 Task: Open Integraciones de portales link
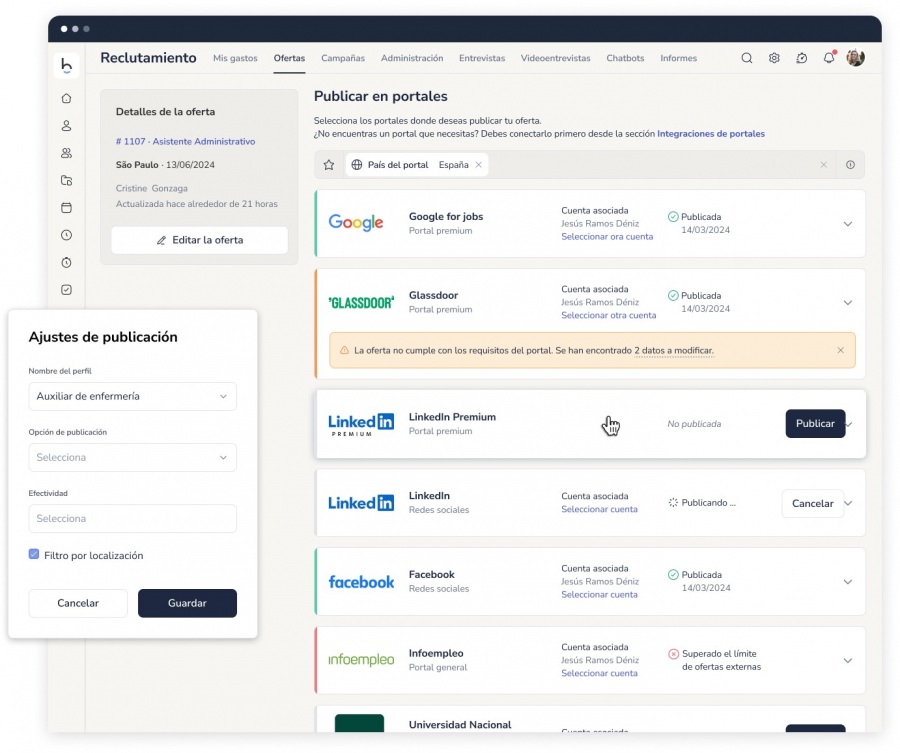click(x=711, y=134)
